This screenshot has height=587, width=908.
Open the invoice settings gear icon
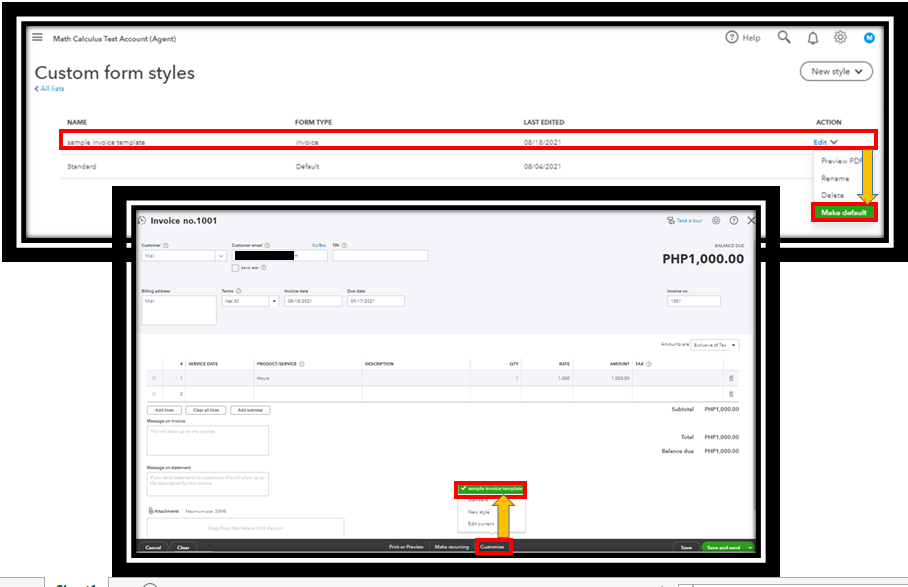pyautogui.click(x=716, y=221)
